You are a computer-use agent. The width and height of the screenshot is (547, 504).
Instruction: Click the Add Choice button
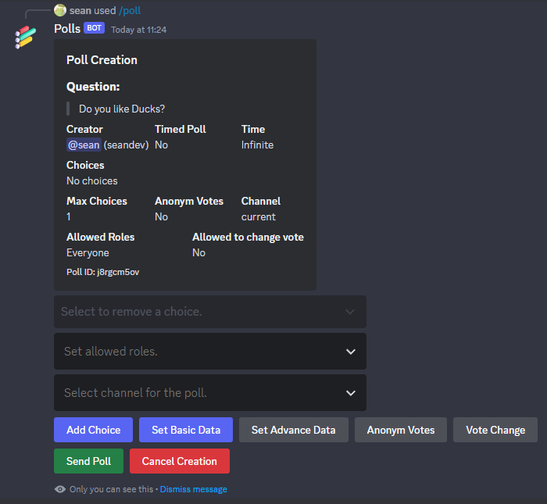coord(93,430)
